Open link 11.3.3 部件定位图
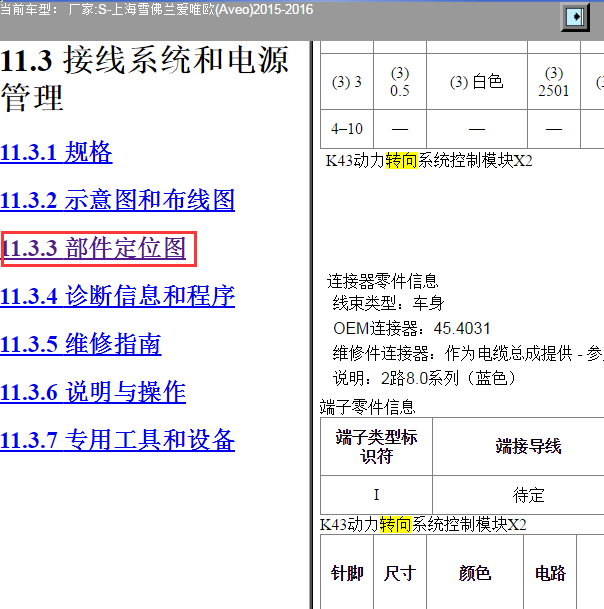 click(x=94, y=248)
